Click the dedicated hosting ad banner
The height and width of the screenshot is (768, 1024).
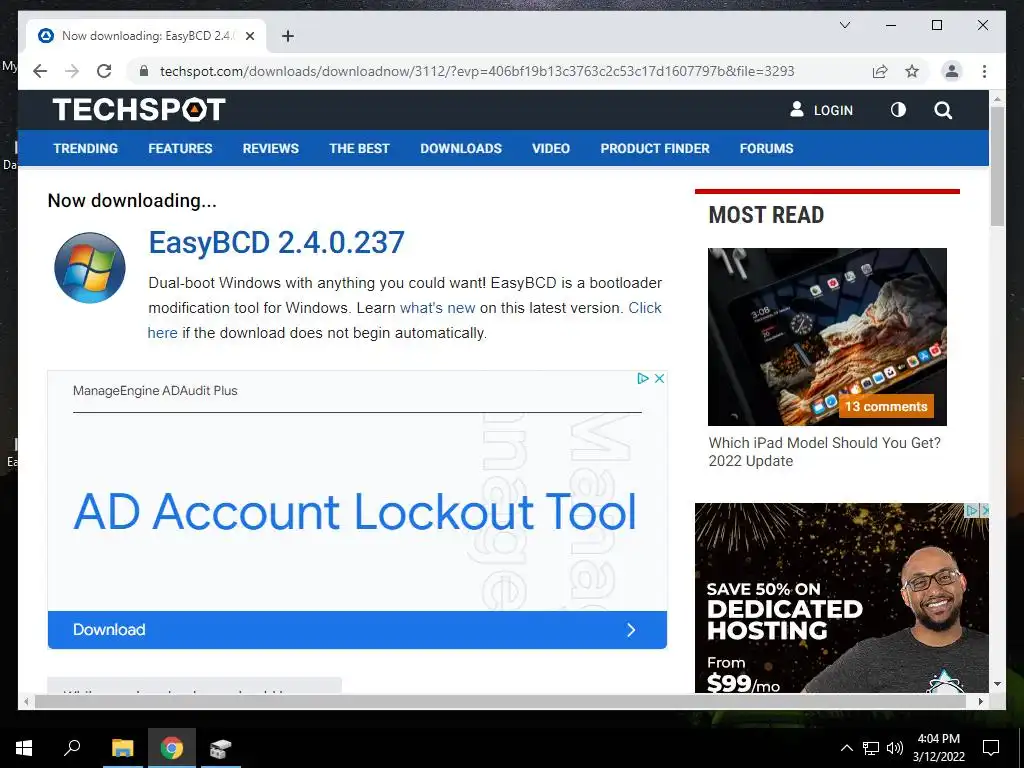pyautogui.click(x=841, y=598)
